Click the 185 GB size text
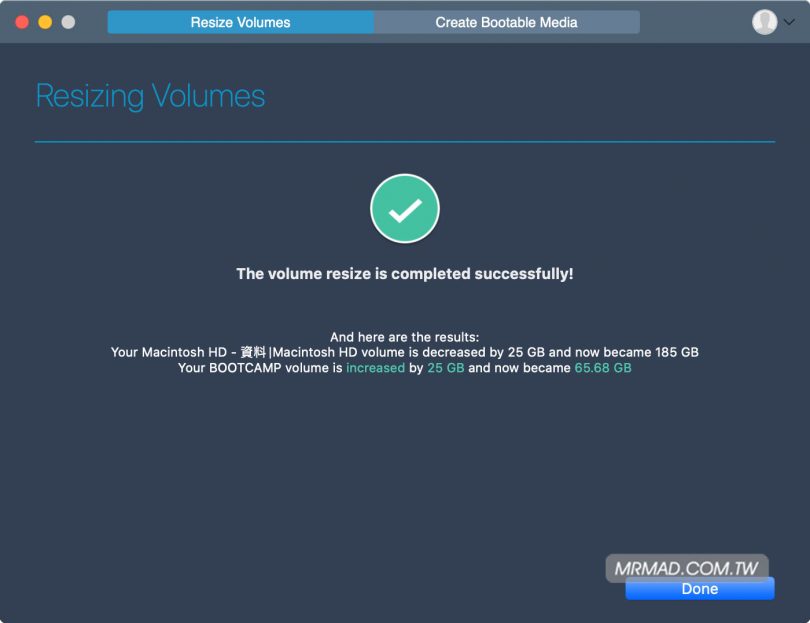The width and height of the screenshot is (810, 623). [x=675, y=352]
